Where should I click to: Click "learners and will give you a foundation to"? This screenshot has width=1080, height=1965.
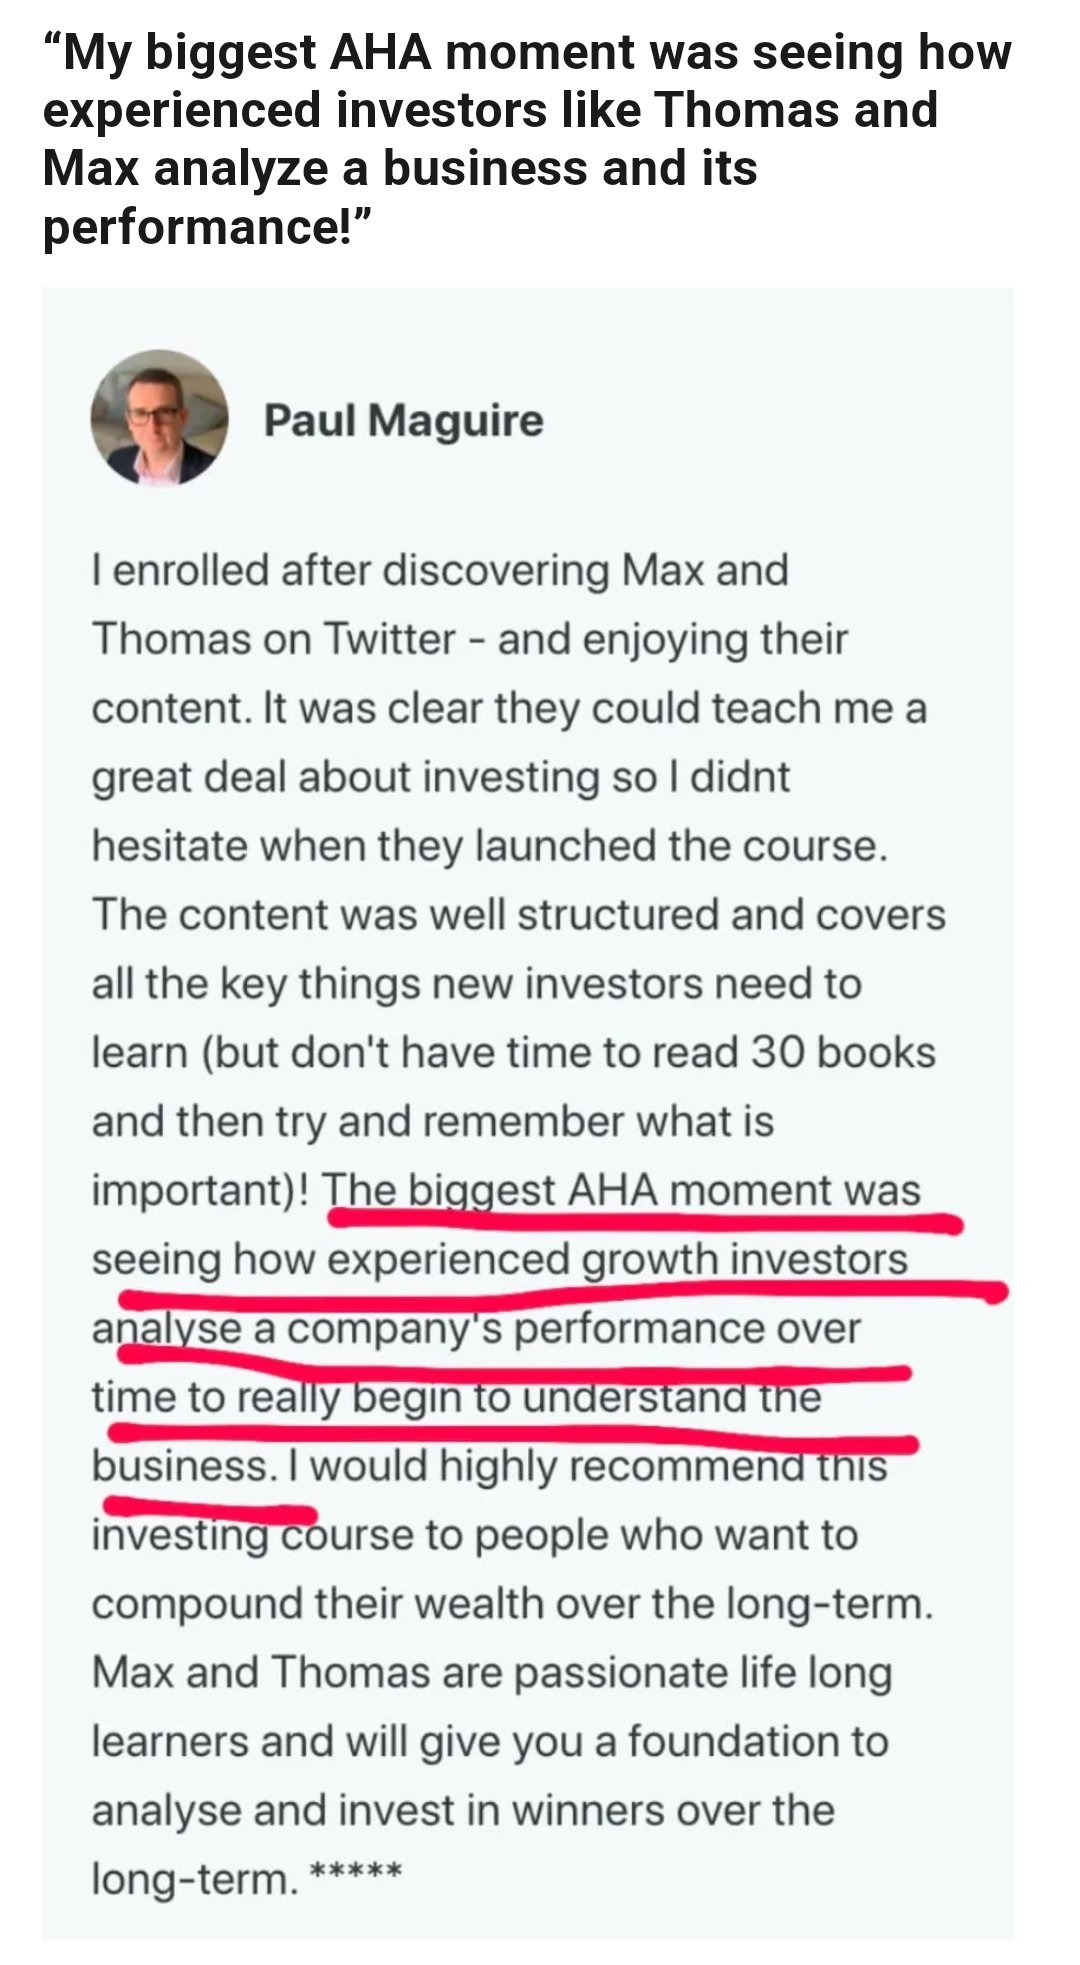tap(490, 1741)
